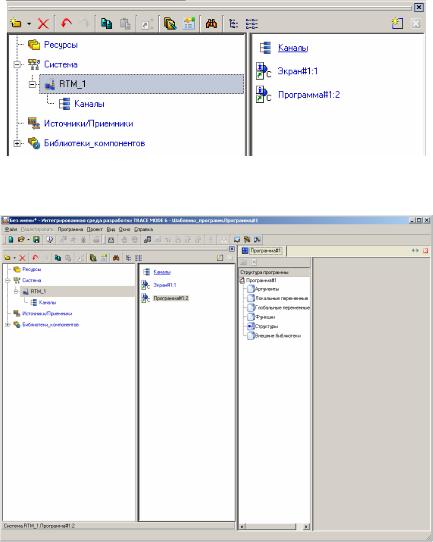
Task: Select Программа#1:2 in lower window middle pane
Action: pyautogui.click(x=171, y=298)
